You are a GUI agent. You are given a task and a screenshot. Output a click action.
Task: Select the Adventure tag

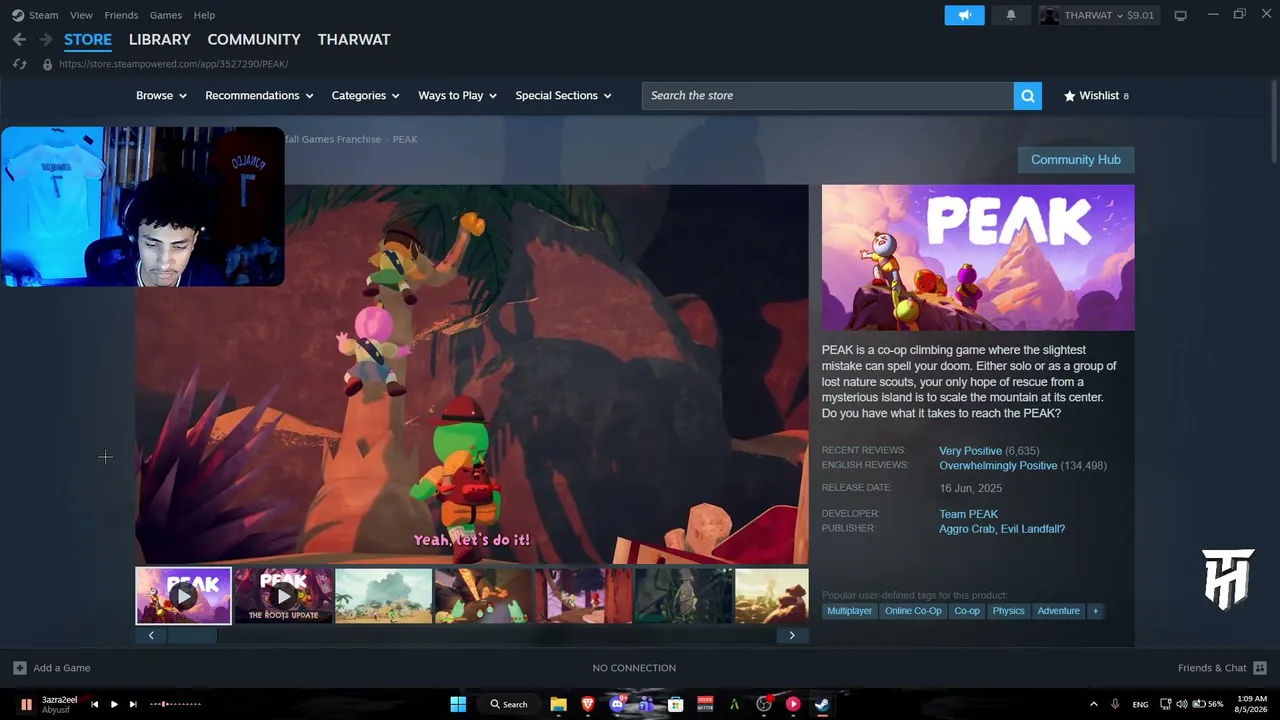coord(1058,611)
